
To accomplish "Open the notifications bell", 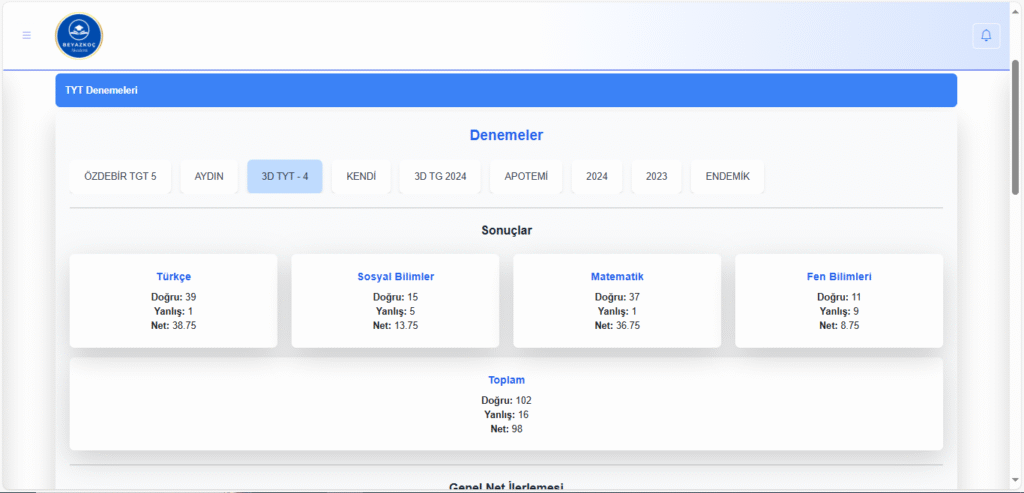I will (986, 35).
